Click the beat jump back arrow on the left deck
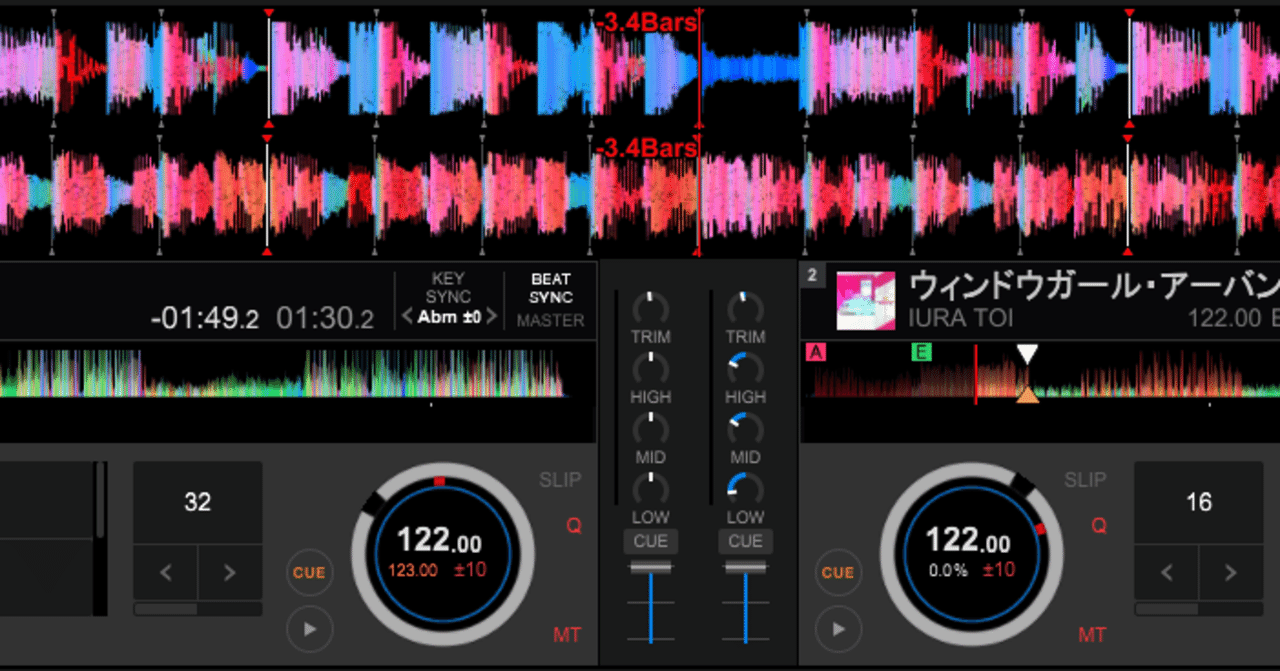1280x671 pixels. [165, 573]
